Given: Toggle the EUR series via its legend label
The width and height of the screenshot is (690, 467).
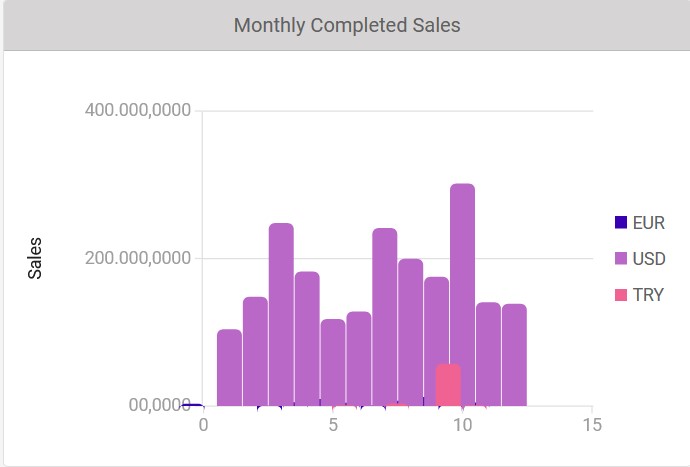Looking at the screenshot, I should (x=649, y=223).
